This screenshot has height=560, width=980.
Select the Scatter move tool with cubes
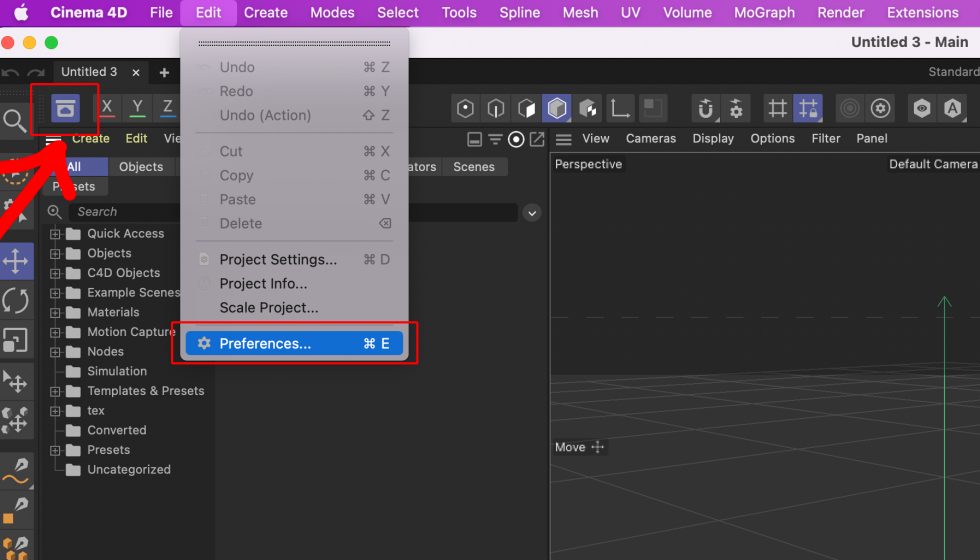(x=16, y=420)
